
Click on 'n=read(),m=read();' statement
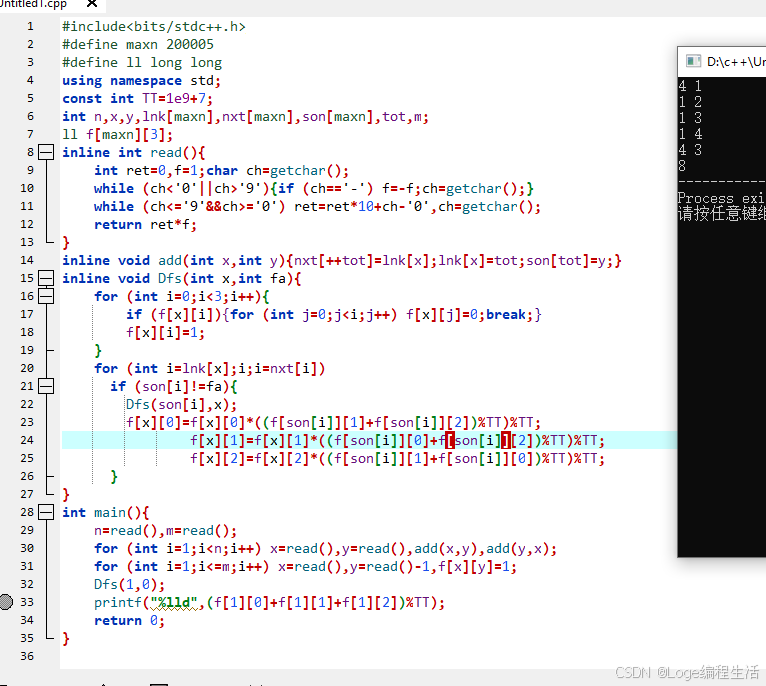pyautogui.click(x=165, y=531)
